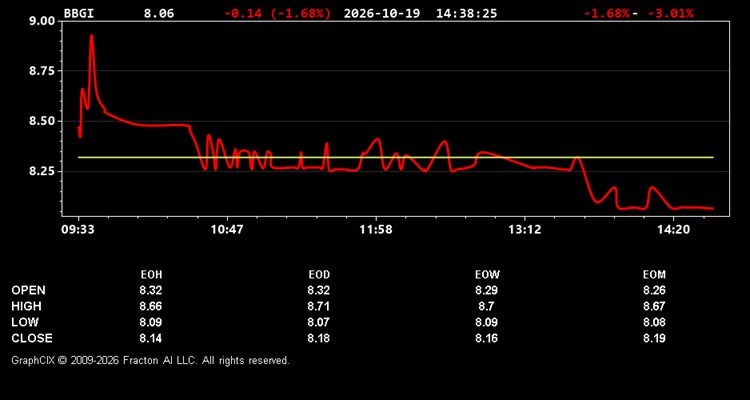Click the 10:47 time axis label
The height and width of the screenshot is (400, 750).
click(227, 230)
